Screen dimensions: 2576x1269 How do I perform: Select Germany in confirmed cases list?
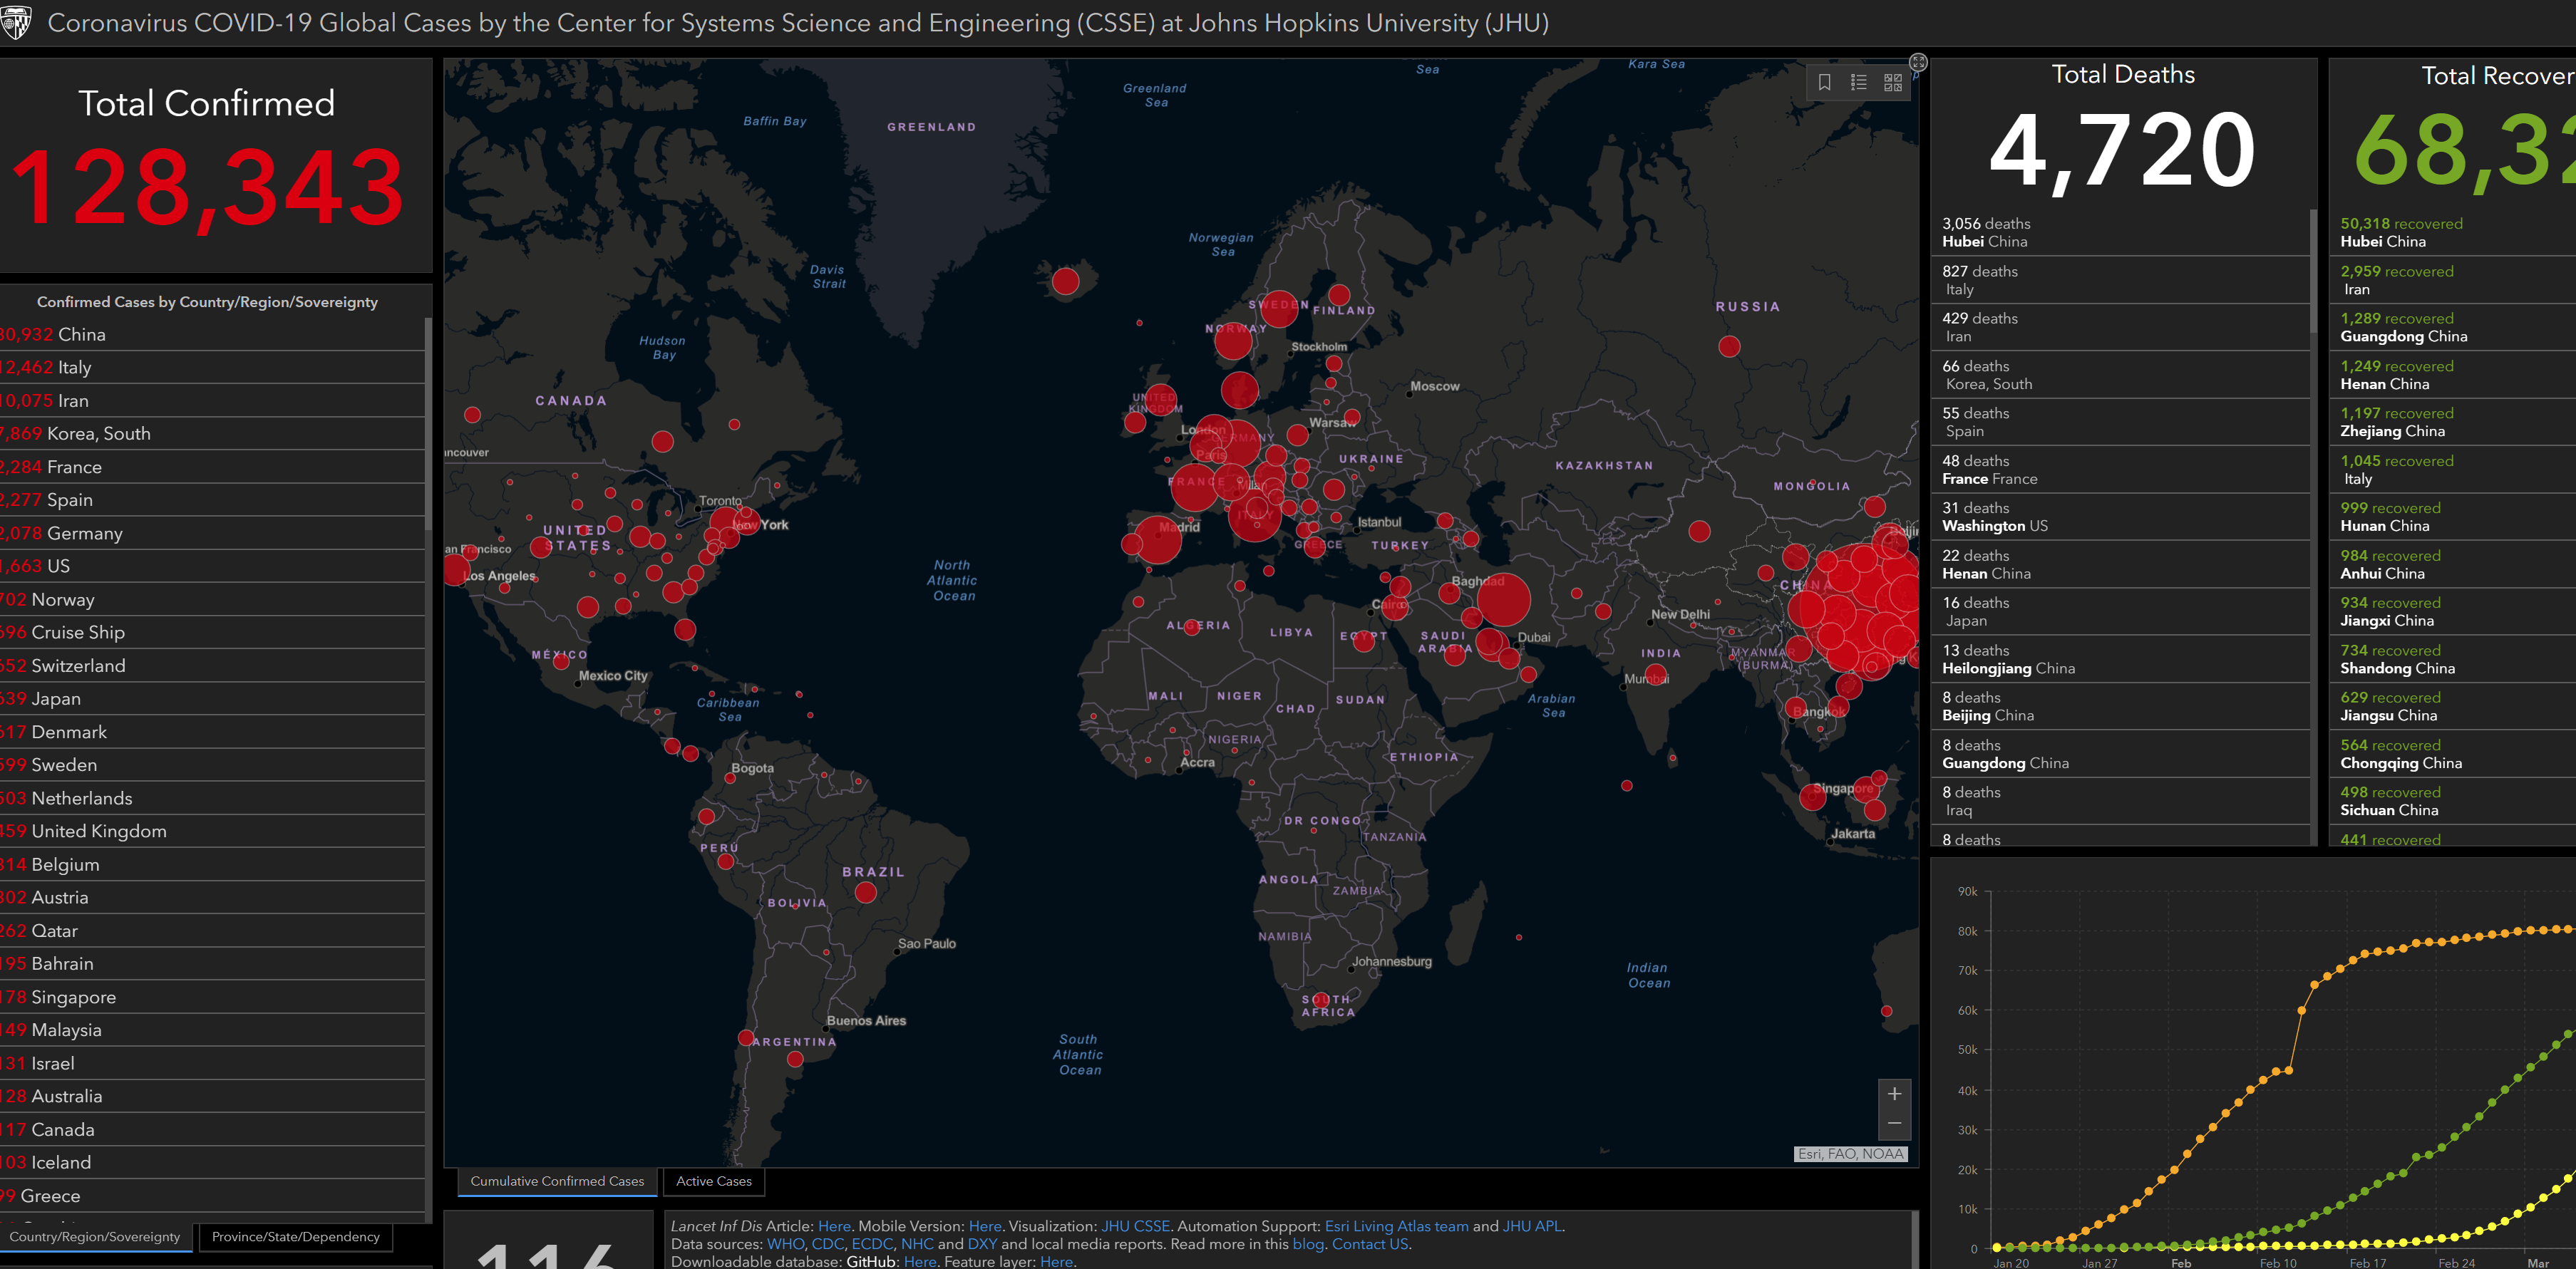(x=212, y=533)
